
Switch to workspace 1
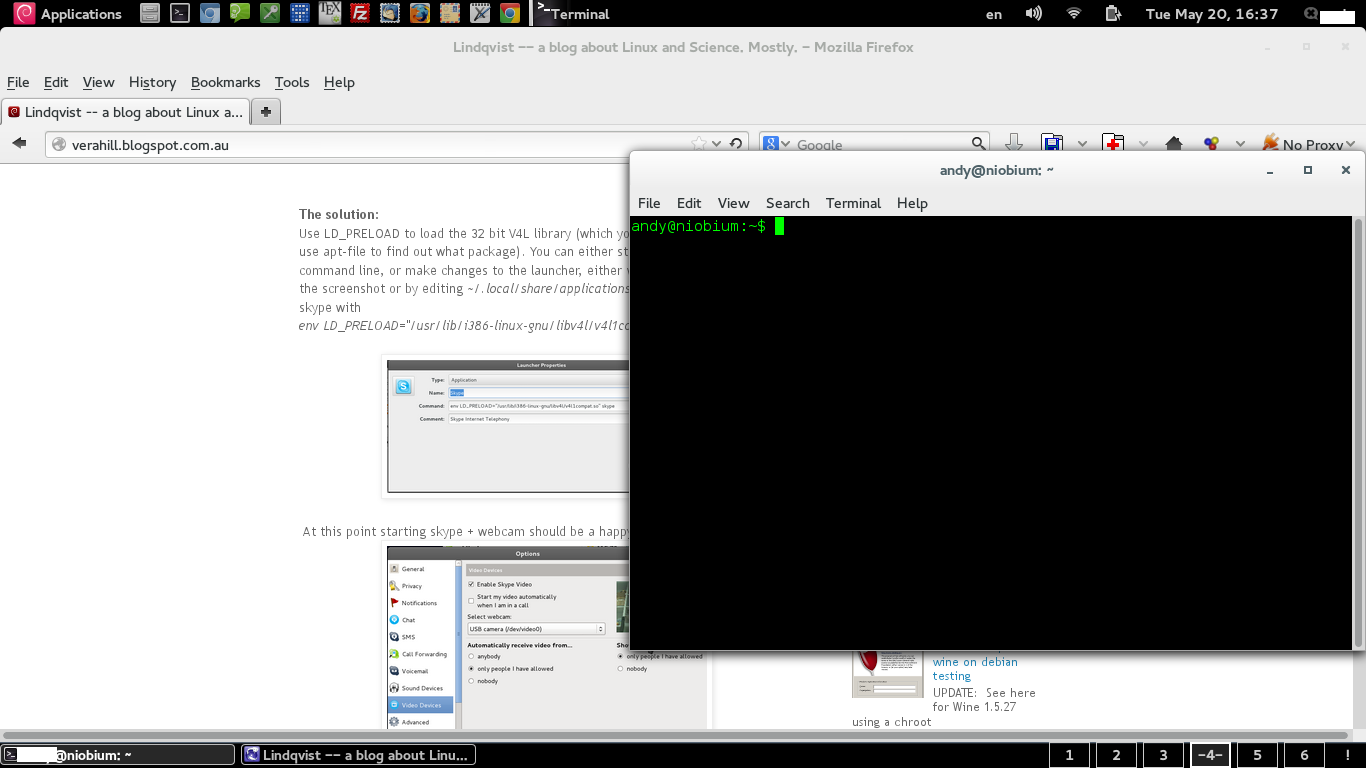(x=1069, y=755)
